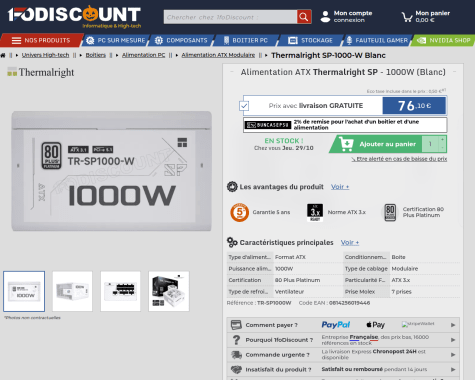The height and width of the screenshot is (380, 475).
Task: Select the fourth thumbnail showing box contents
Action: (x=169, y=291)
